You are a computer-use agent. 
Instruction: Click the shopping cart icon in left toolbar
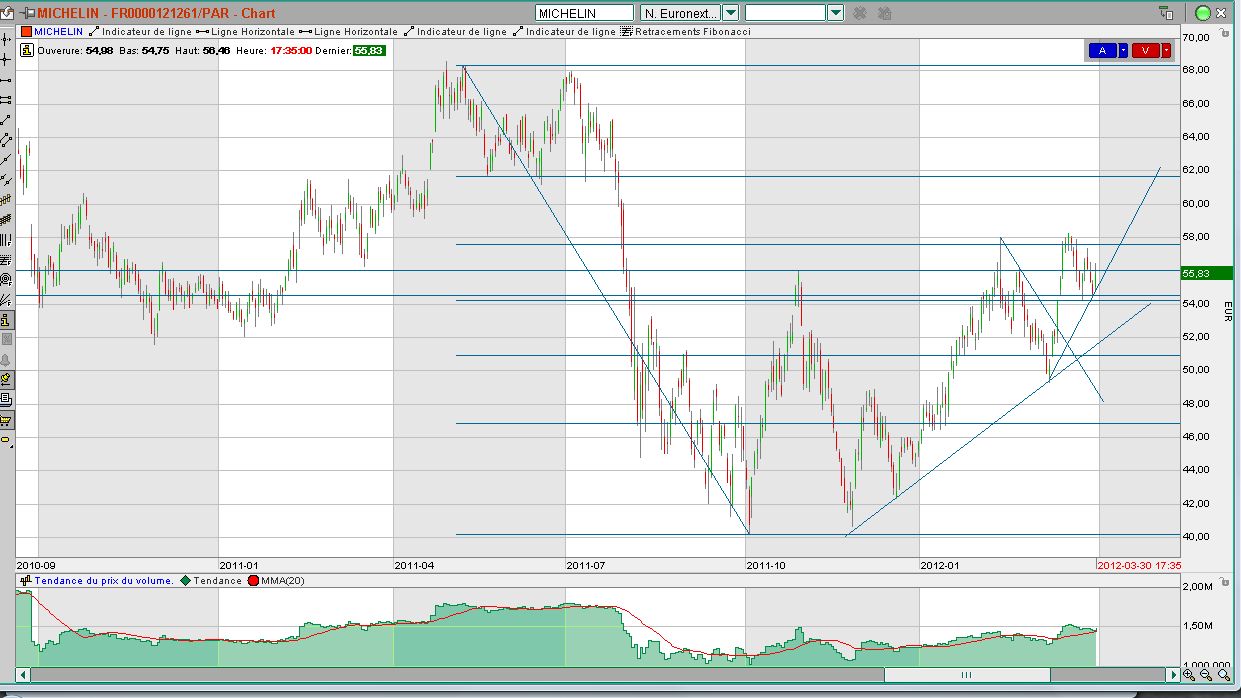click(x=6, y=420)
